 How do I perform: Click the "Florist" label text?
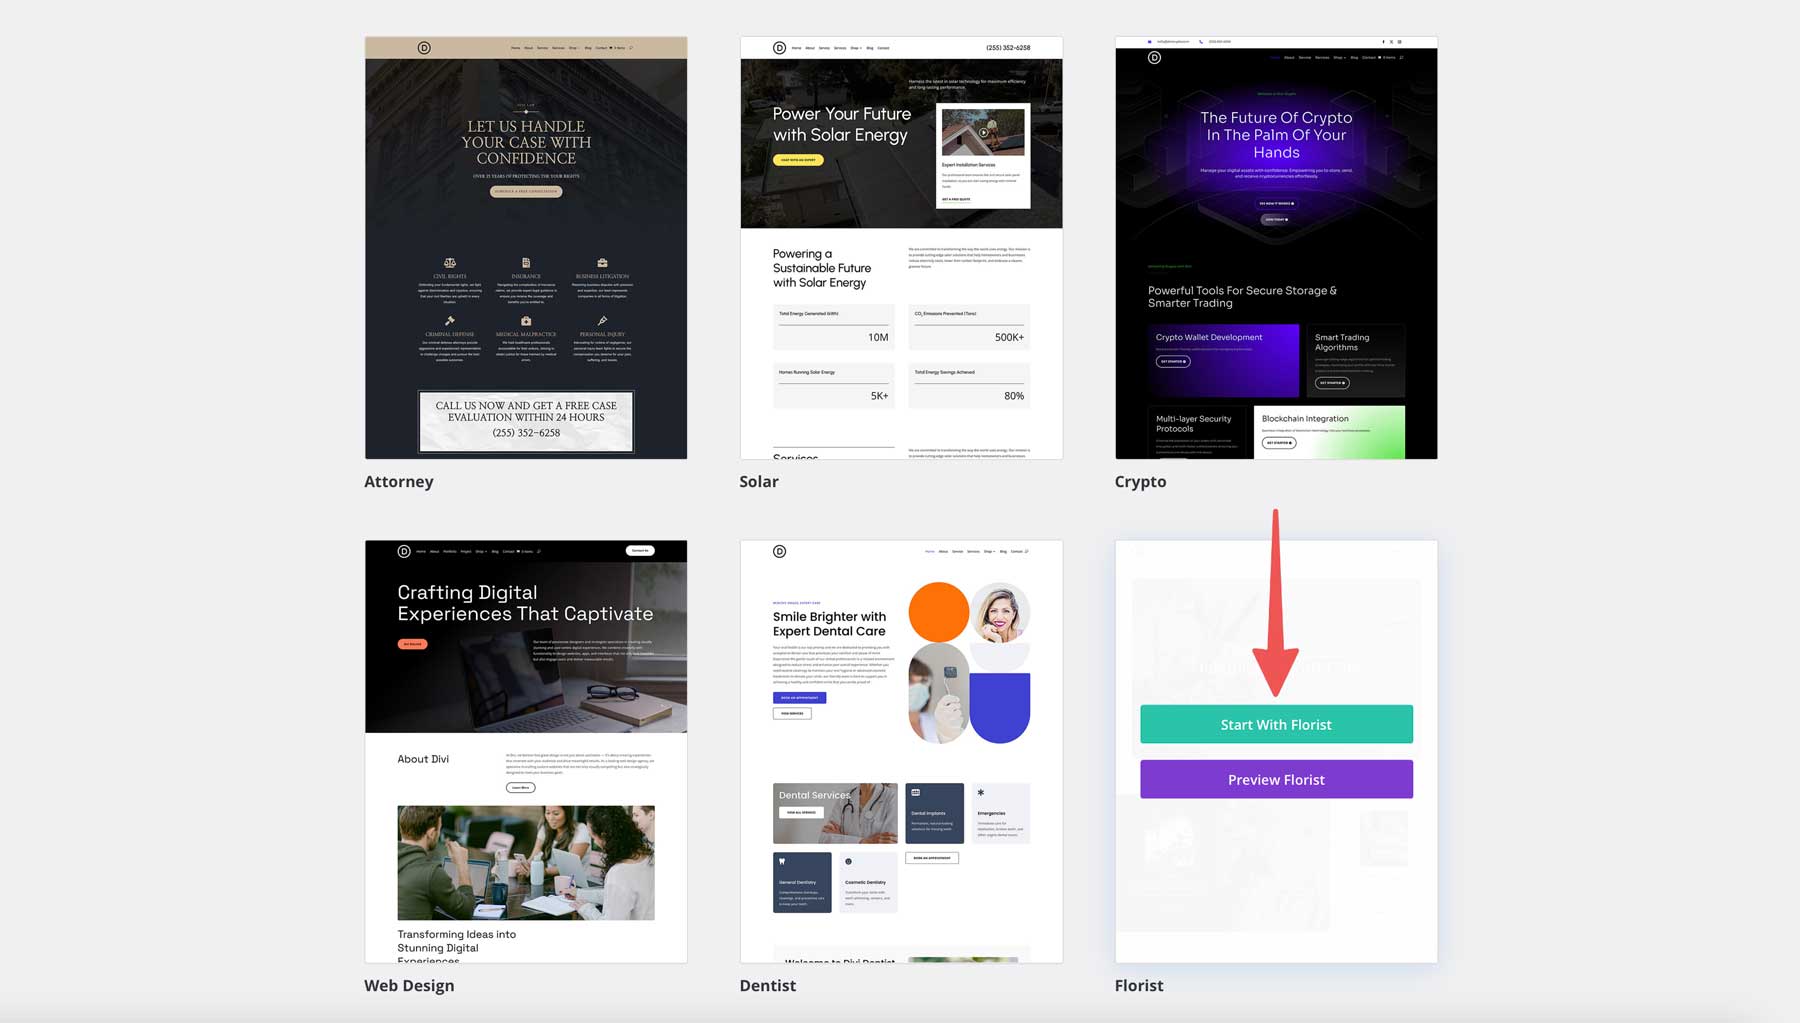[1139, 985]
